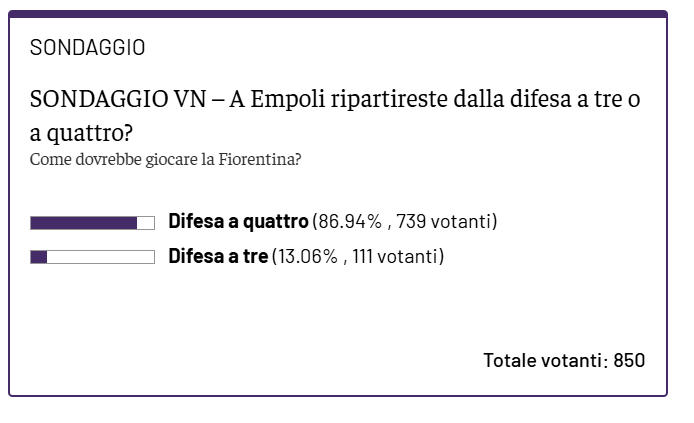Click the purple top border of poll card

[x=338, y=14]
